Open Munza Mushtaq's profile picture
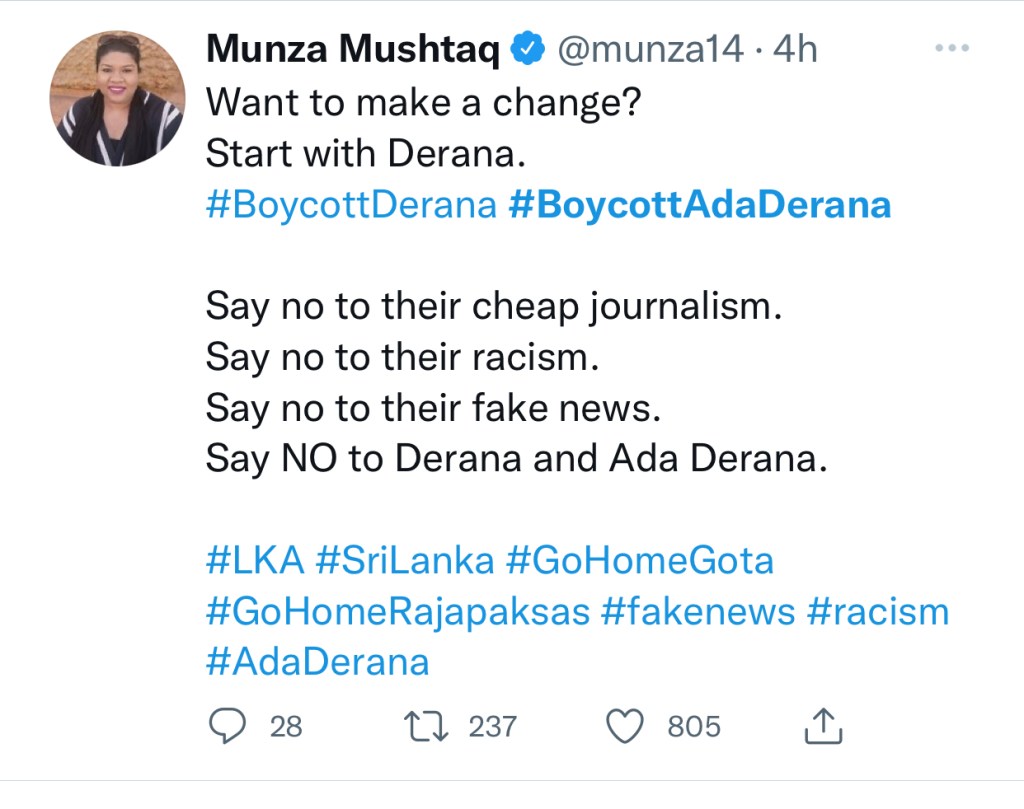 tap(118, 98)
